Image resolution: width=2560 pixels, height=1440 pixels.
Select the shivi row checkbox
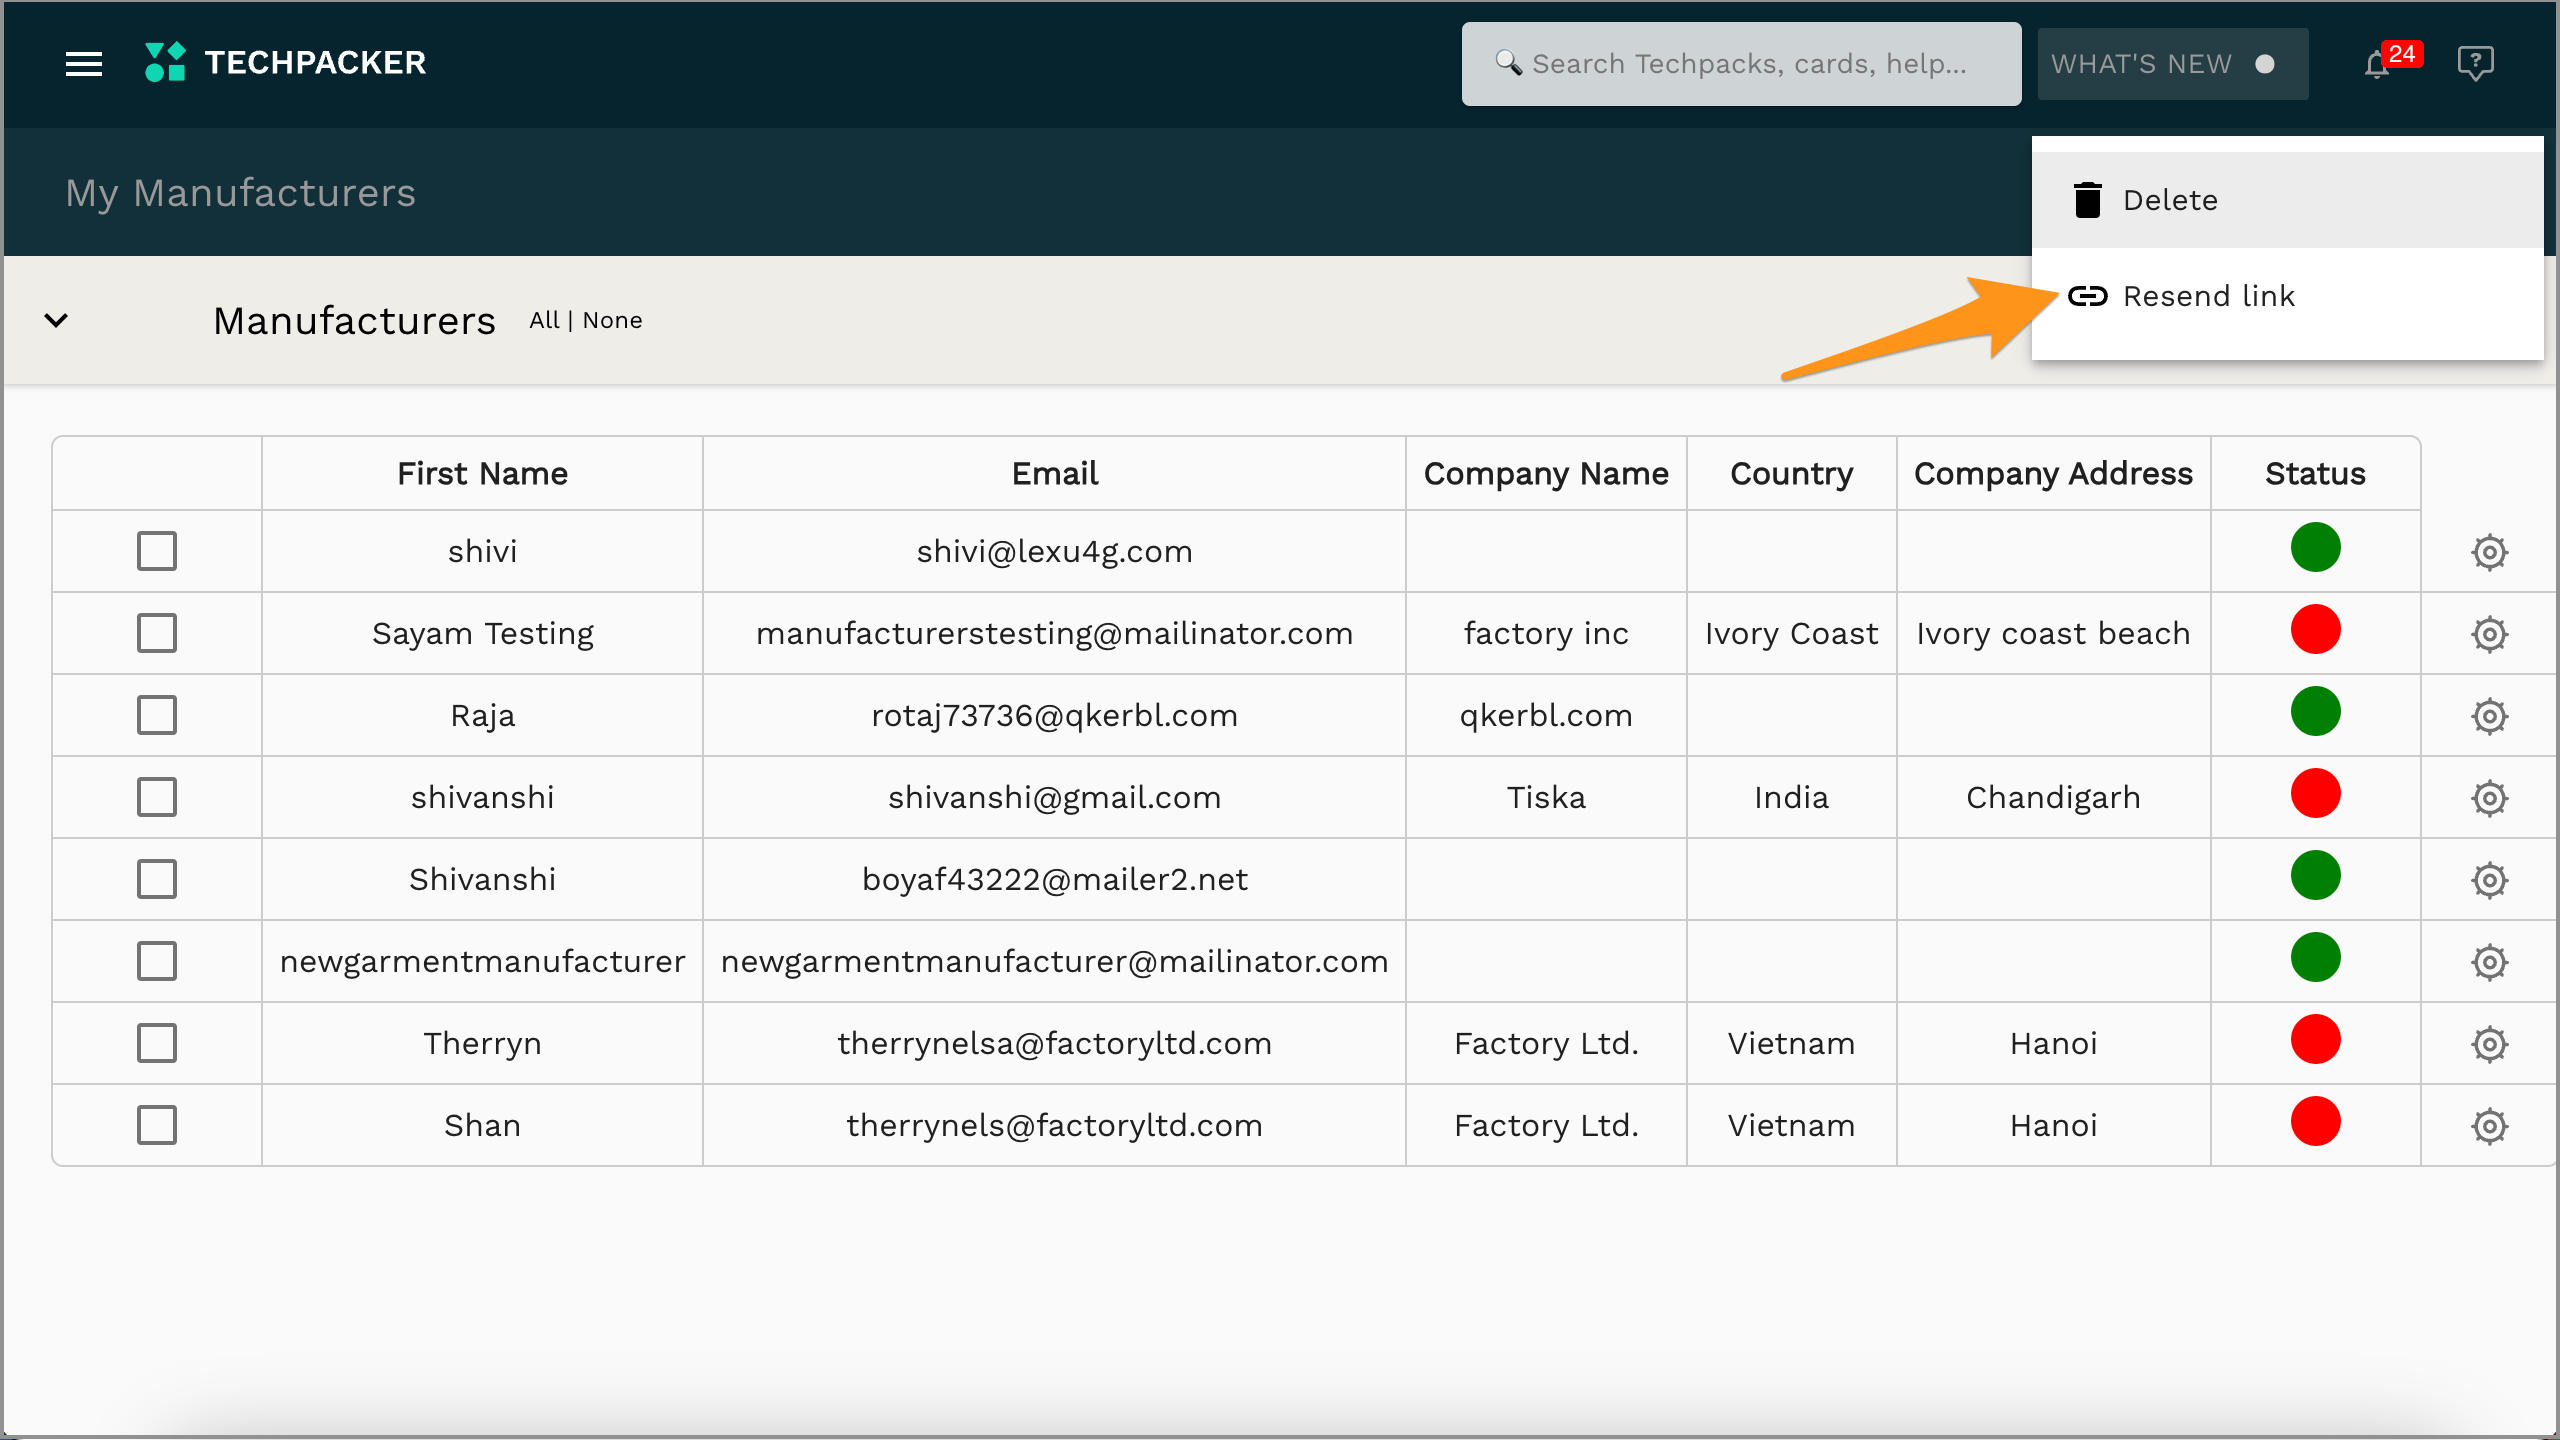click(157, 551)
